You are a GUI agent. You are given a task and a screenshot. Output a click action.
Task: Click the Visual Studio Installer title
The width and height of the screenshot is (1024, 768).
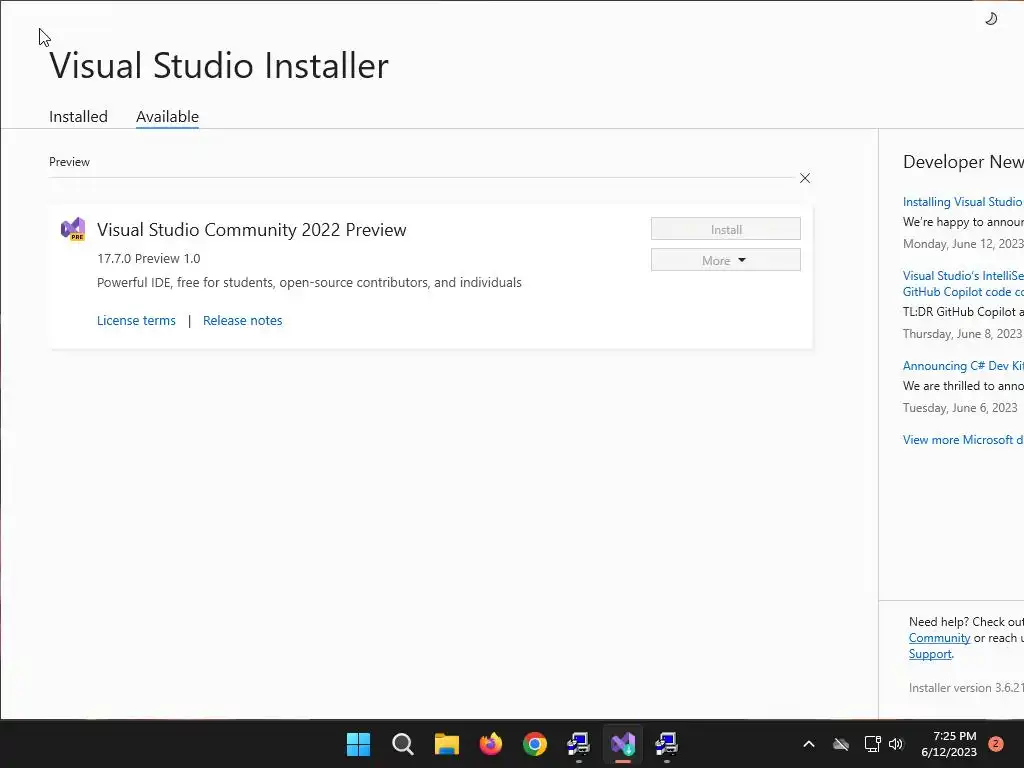pos(219,65)
